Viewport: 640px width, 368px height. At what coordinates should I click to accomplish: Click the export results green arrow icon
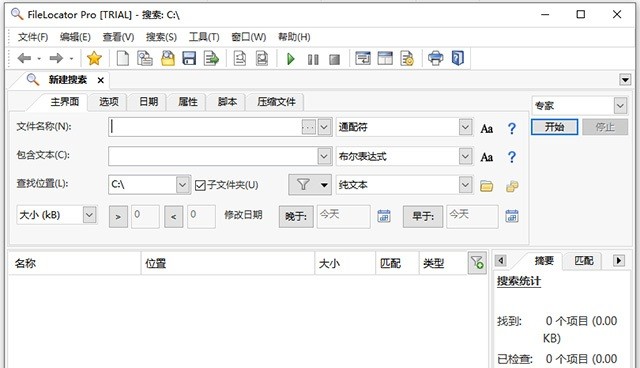211,59
